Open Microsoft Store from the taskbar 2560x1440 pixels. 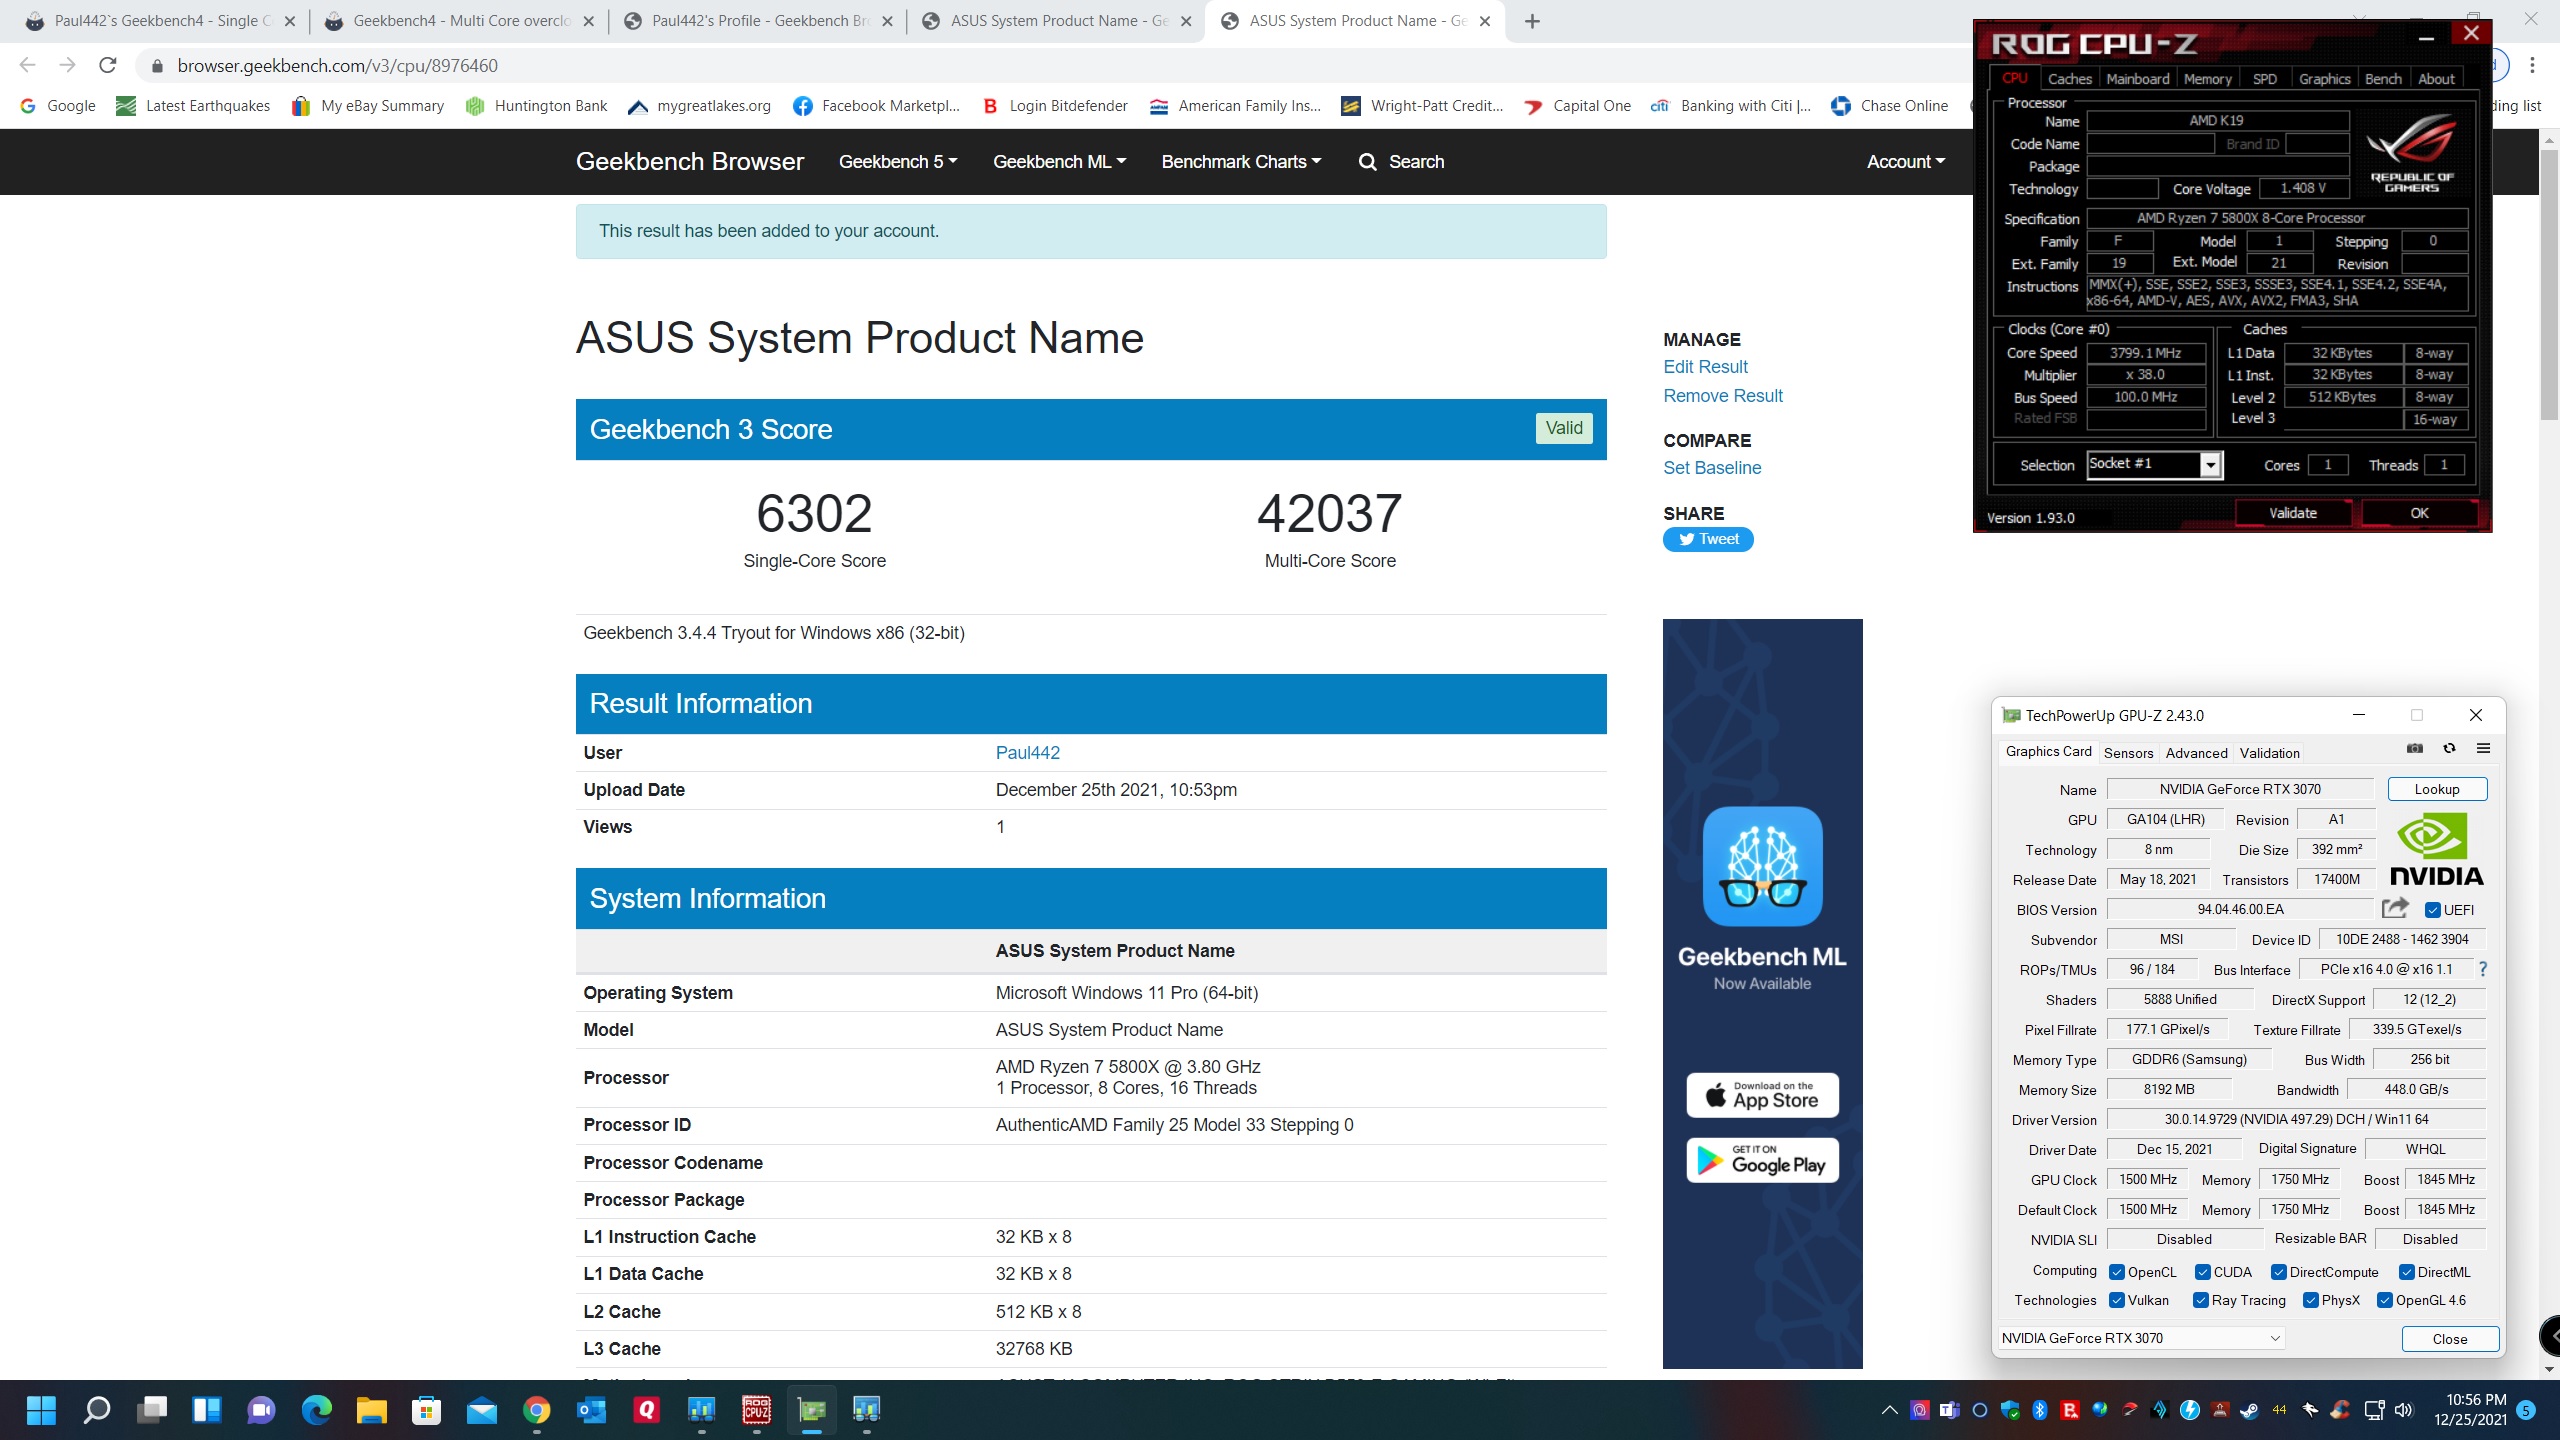point(426,1410)
